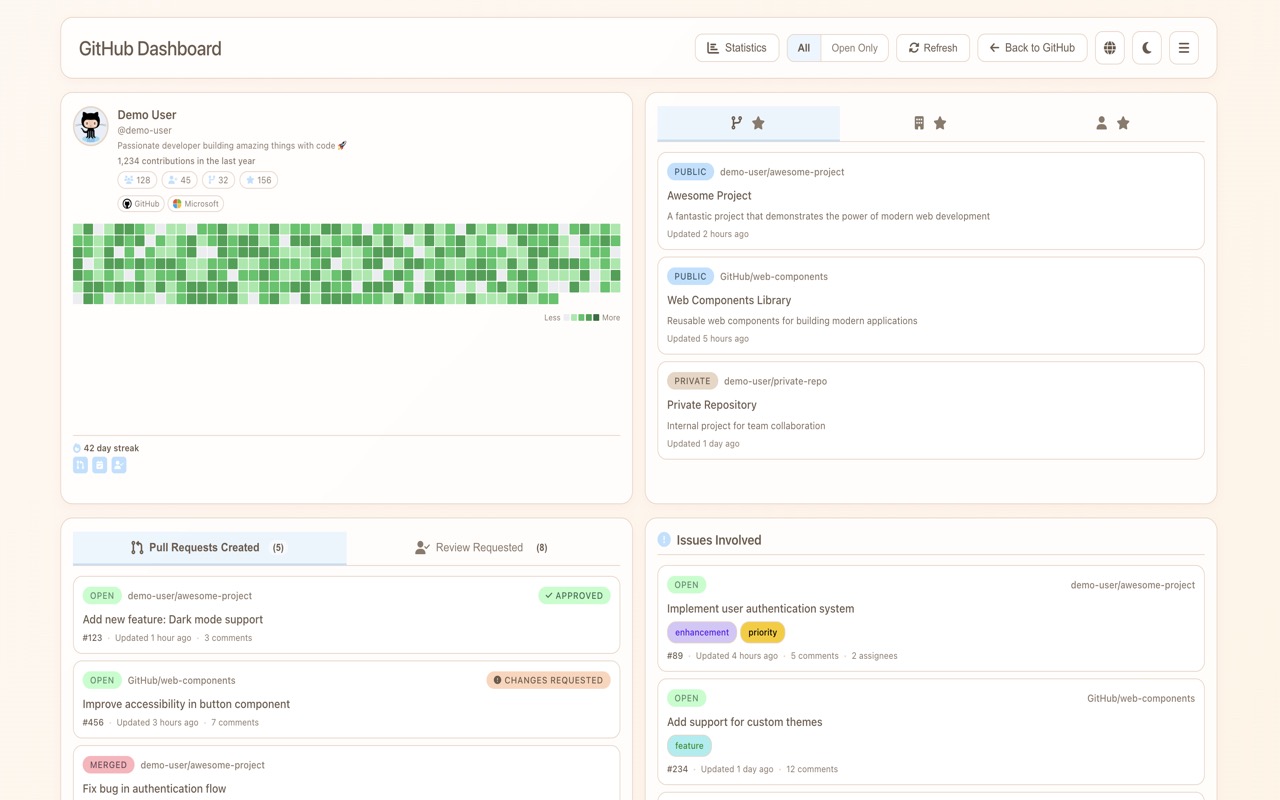Click the darkest green square in the contribution legend

[x=596, y=317]
